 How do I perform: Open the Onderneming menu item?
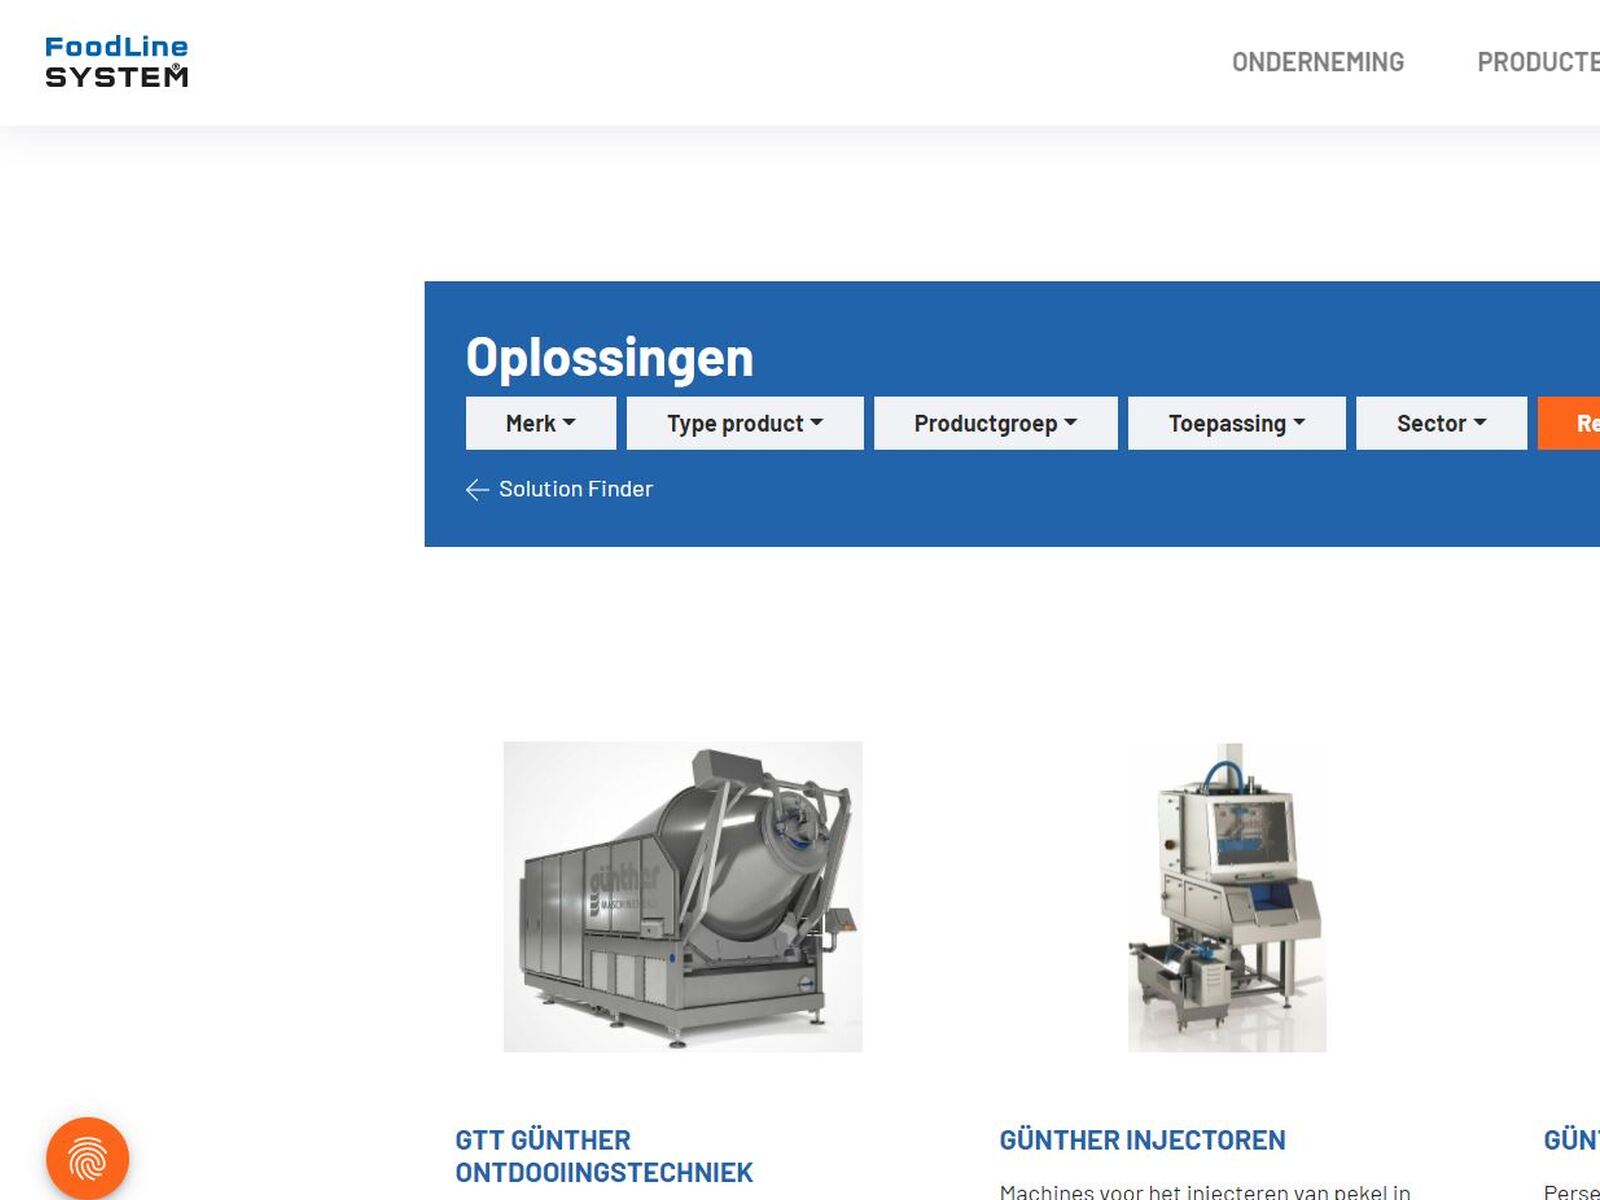pyautogui.click(x=1318, y=62)
